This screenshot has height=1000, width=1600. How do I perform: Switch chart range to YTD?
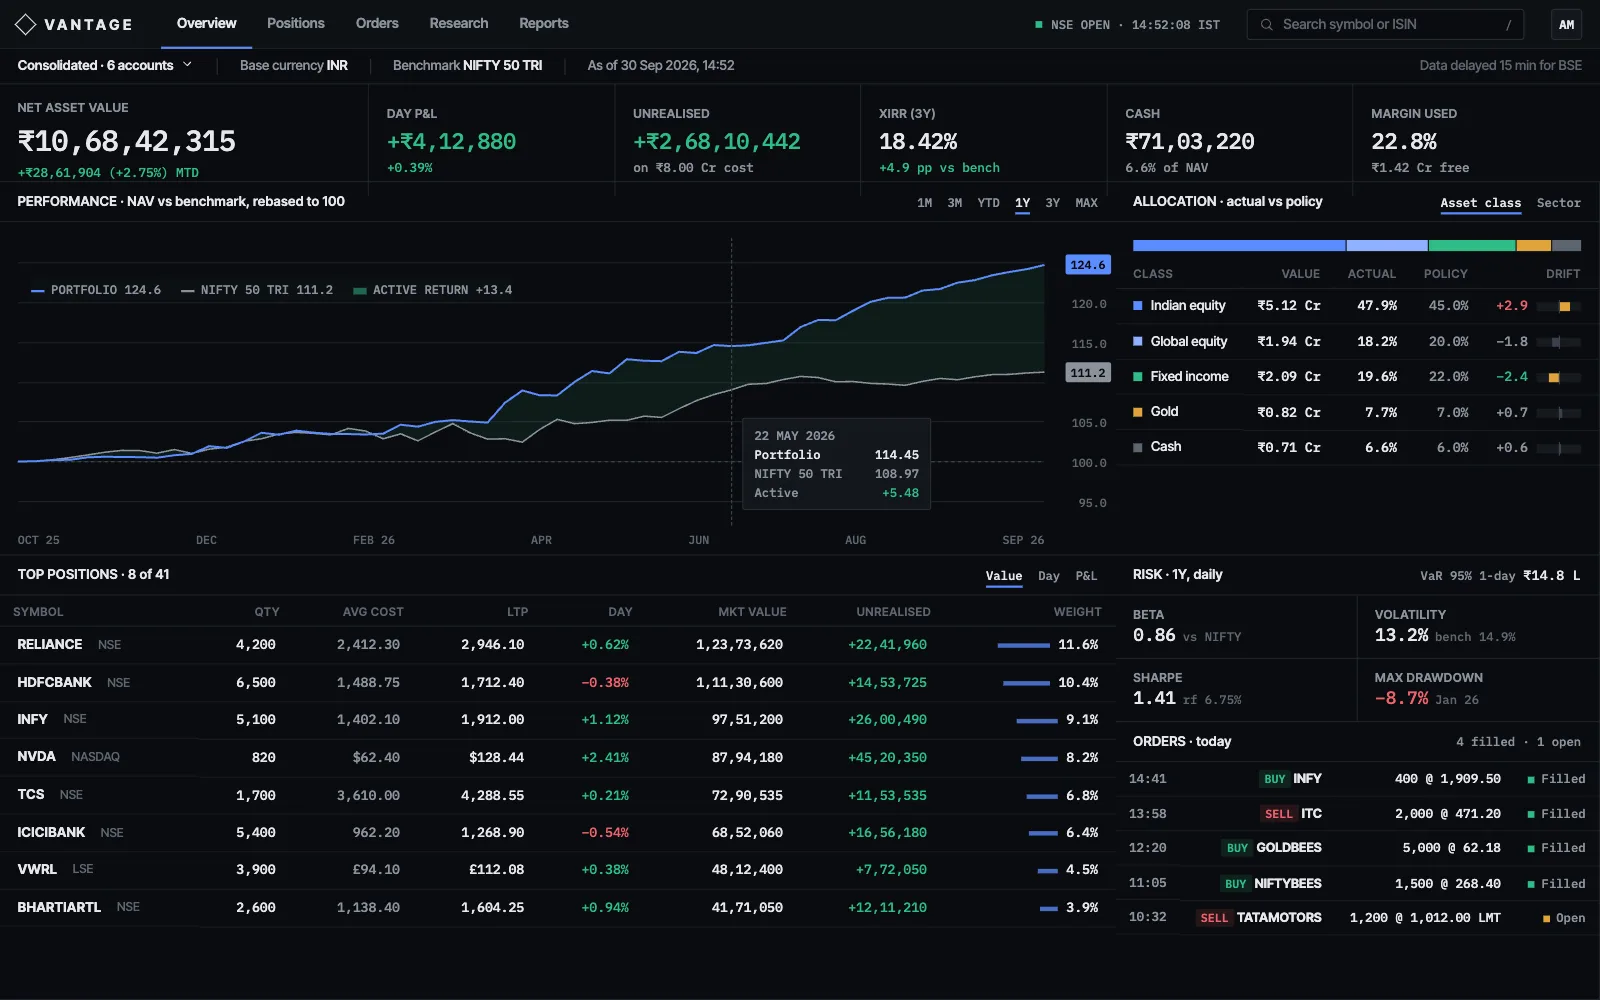click(x=988, y=203)
